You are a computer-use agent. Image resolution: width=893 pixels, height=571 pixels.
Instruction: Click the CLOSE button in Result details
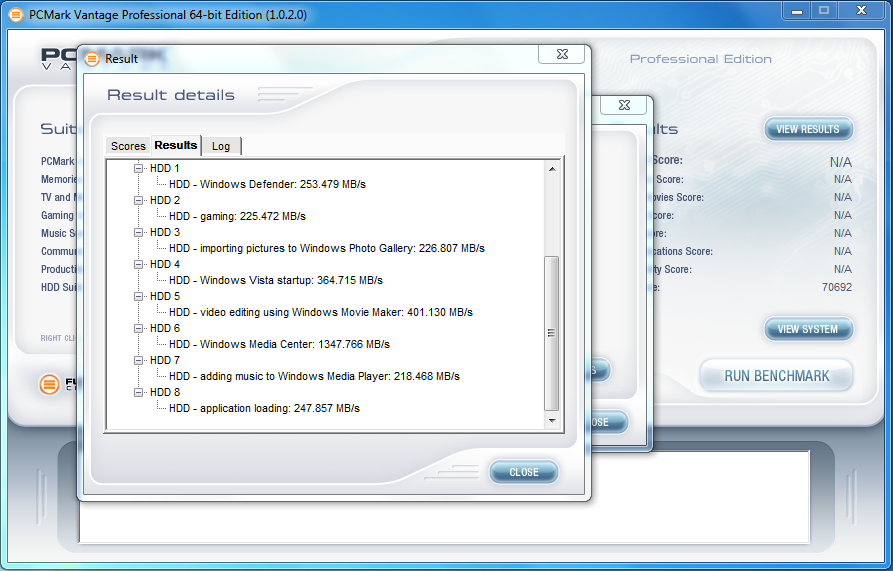524,472
